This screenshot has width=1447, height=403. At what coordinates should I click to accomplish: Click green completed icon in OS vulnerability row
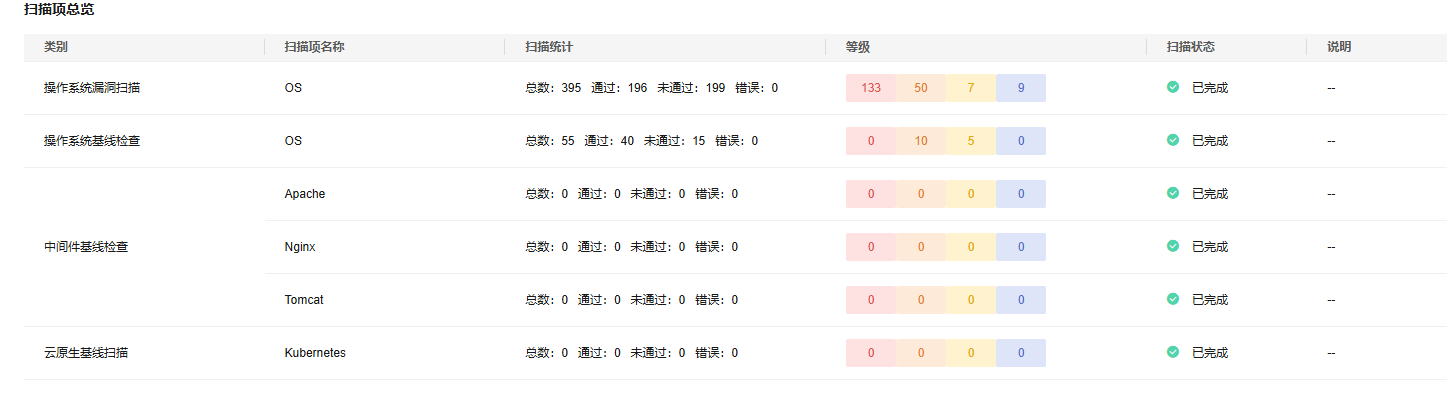1173,87
